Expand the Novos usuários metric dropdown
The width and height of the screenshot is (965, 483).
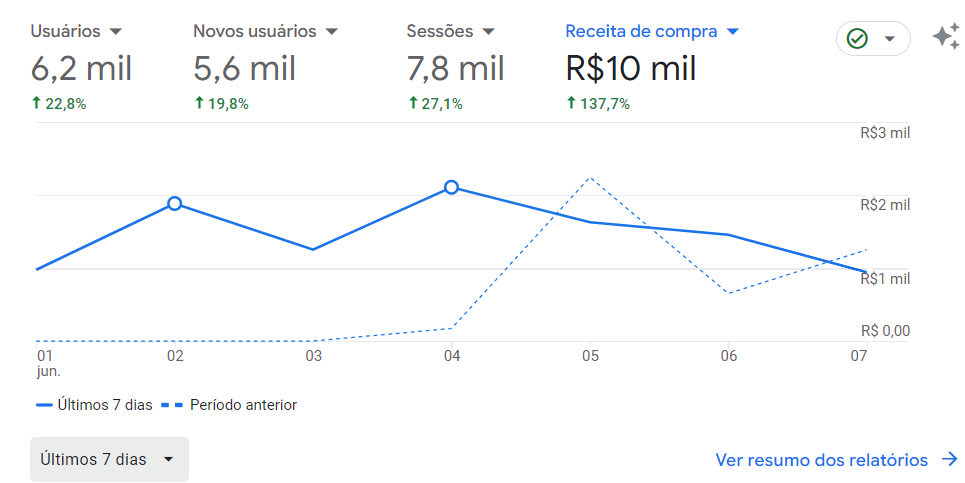pyautogui.click(x=332, y=32)
